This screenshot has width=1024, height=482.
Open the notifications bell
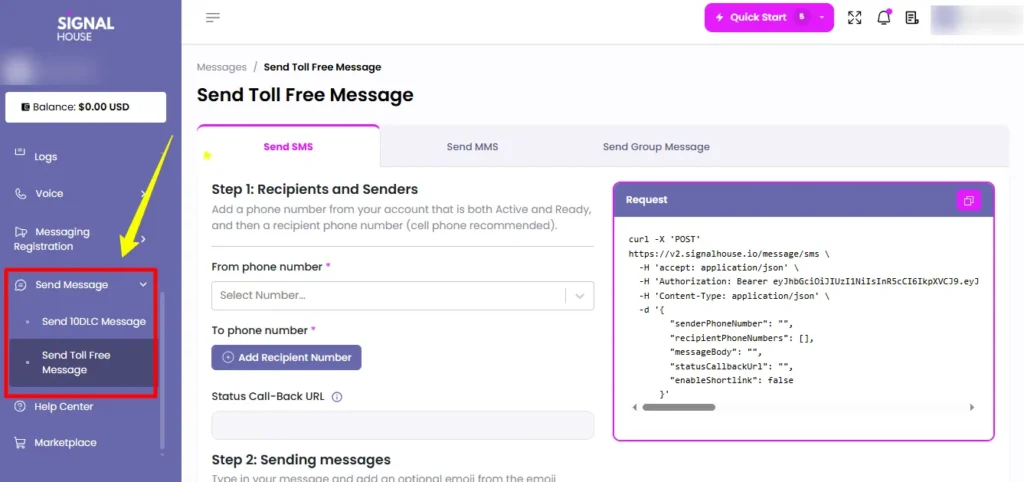(x=884, y=18)
